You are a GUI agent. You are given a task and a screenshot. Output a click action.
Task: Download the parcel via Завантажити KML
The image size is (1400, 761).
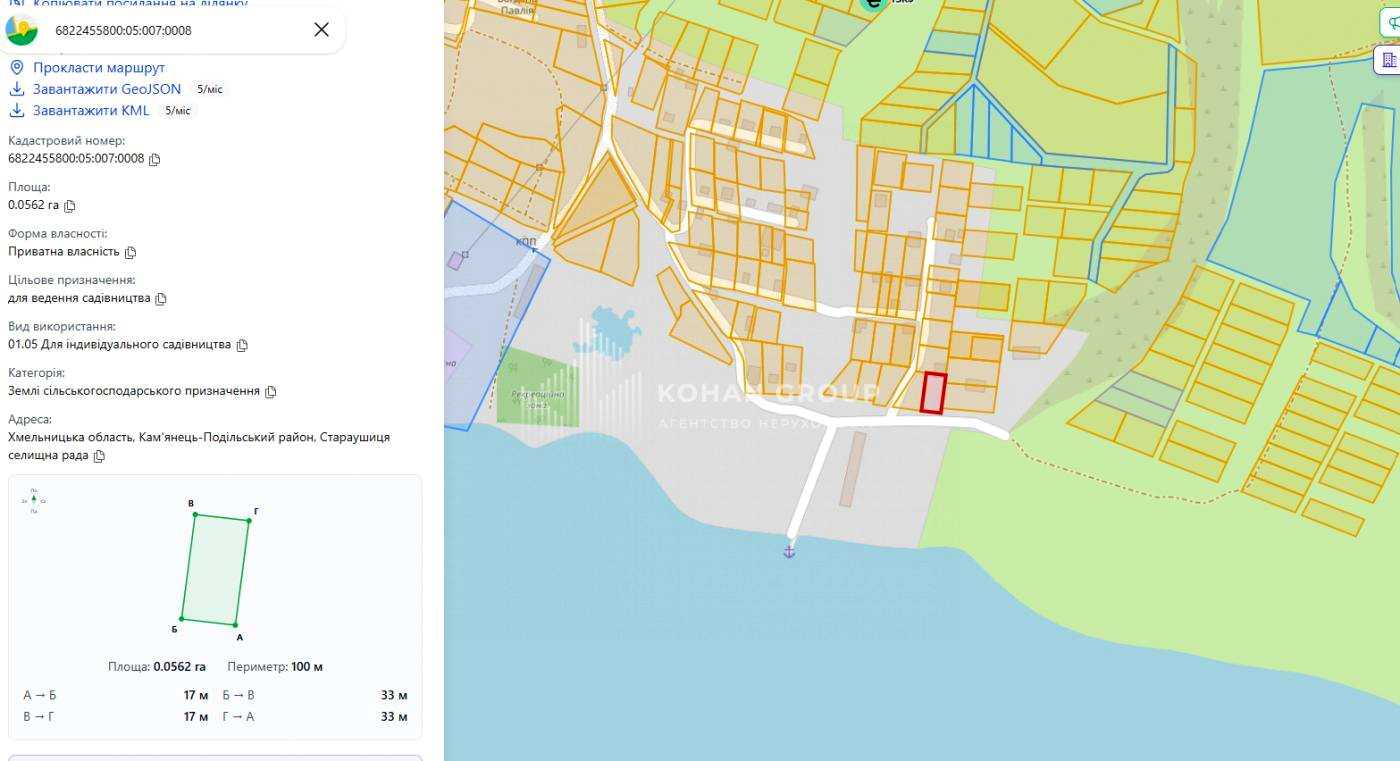(91, 110)
